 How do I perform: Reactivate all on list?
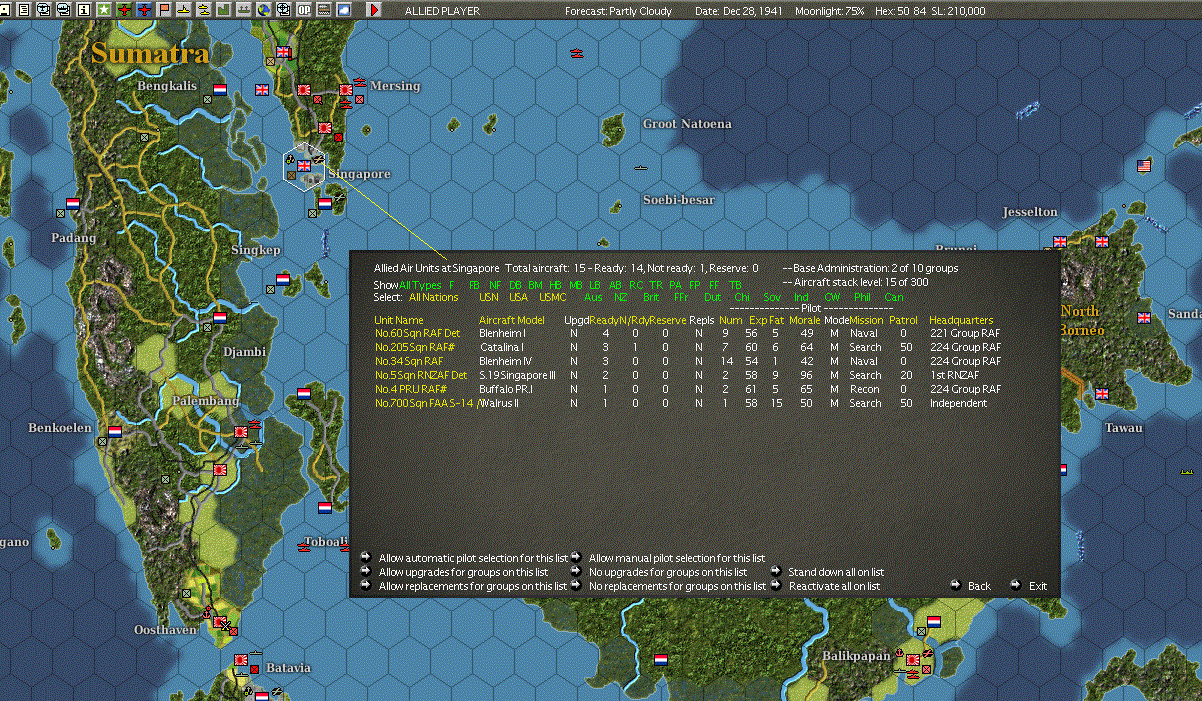(x=835, y=586)
